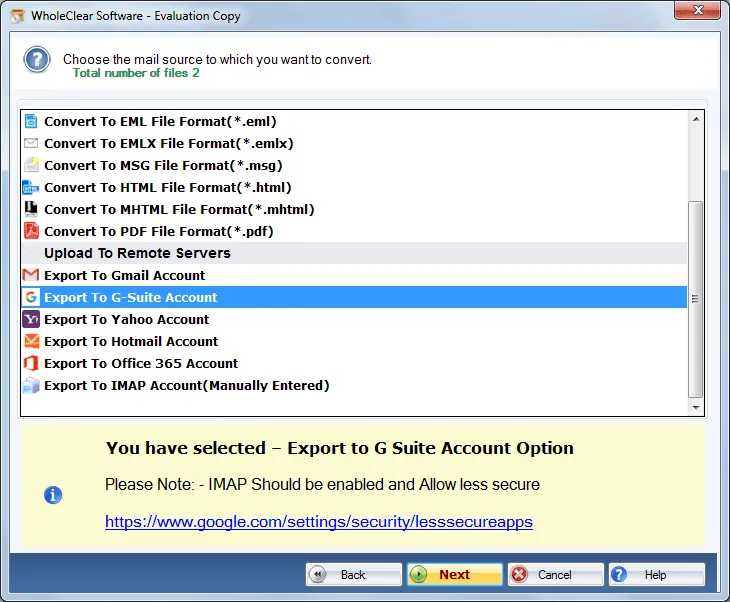Click the IMAP account icon
730x602 pixels.
coord(31,386)
